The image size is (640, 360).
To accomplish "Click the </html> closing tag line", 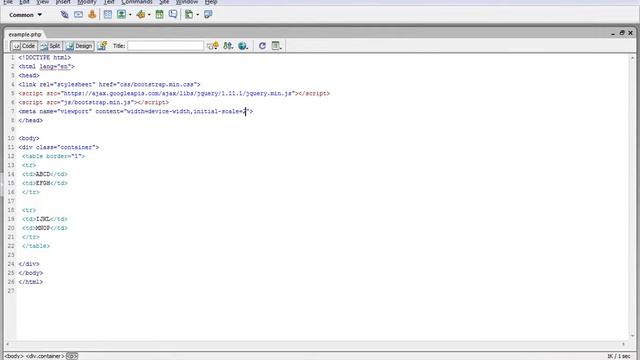I will [x=31, y=282].
